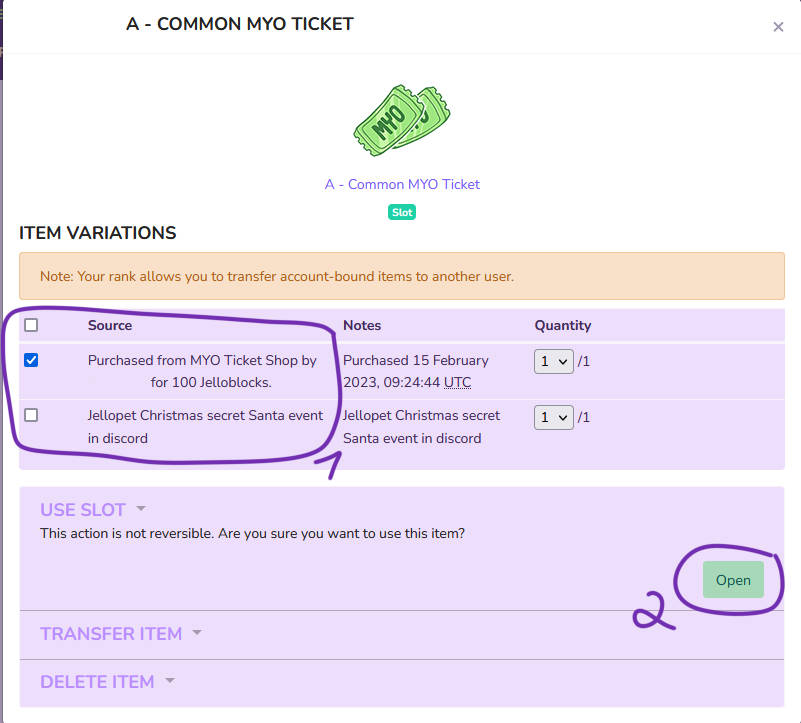Close the Common MYO Ticket dialog
The width and height of the screenshot is (801, 723).
point(778,27)
